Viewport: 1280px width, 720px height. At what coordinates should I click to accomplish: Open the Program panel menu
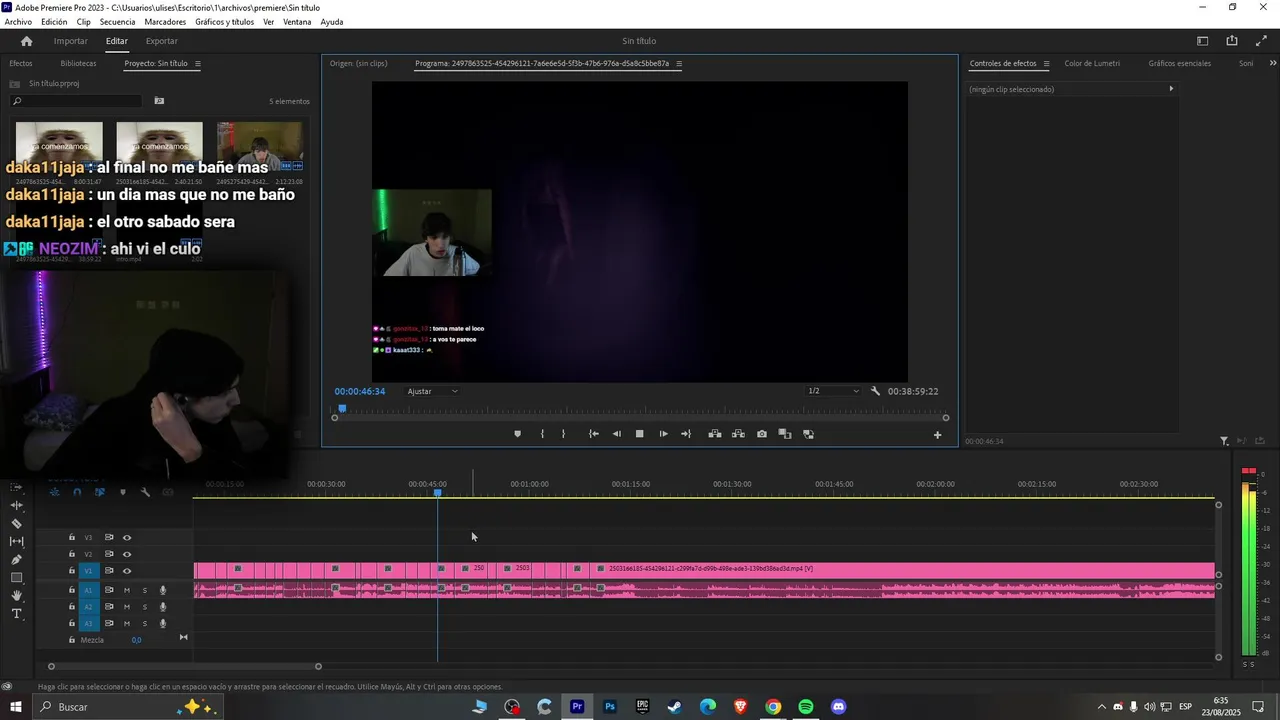click(x=679, y=64)
